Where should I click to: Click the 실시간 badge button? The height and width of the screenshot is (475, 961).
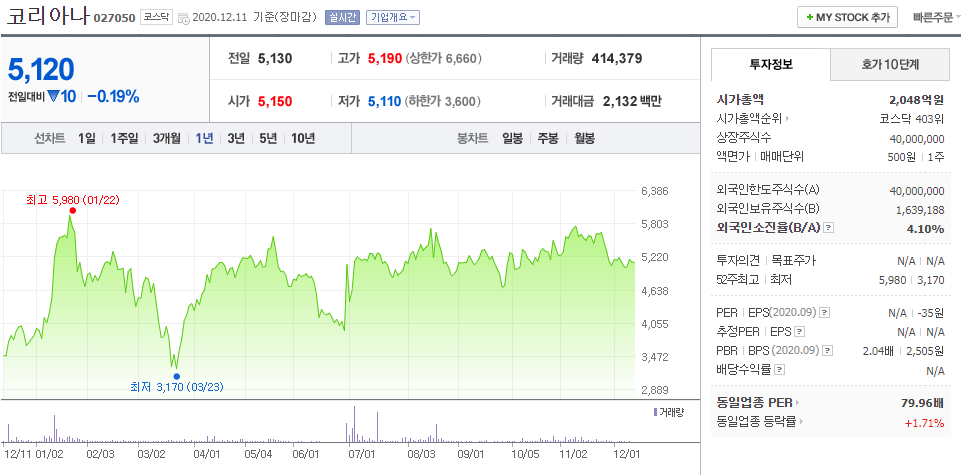pos(342,18)
